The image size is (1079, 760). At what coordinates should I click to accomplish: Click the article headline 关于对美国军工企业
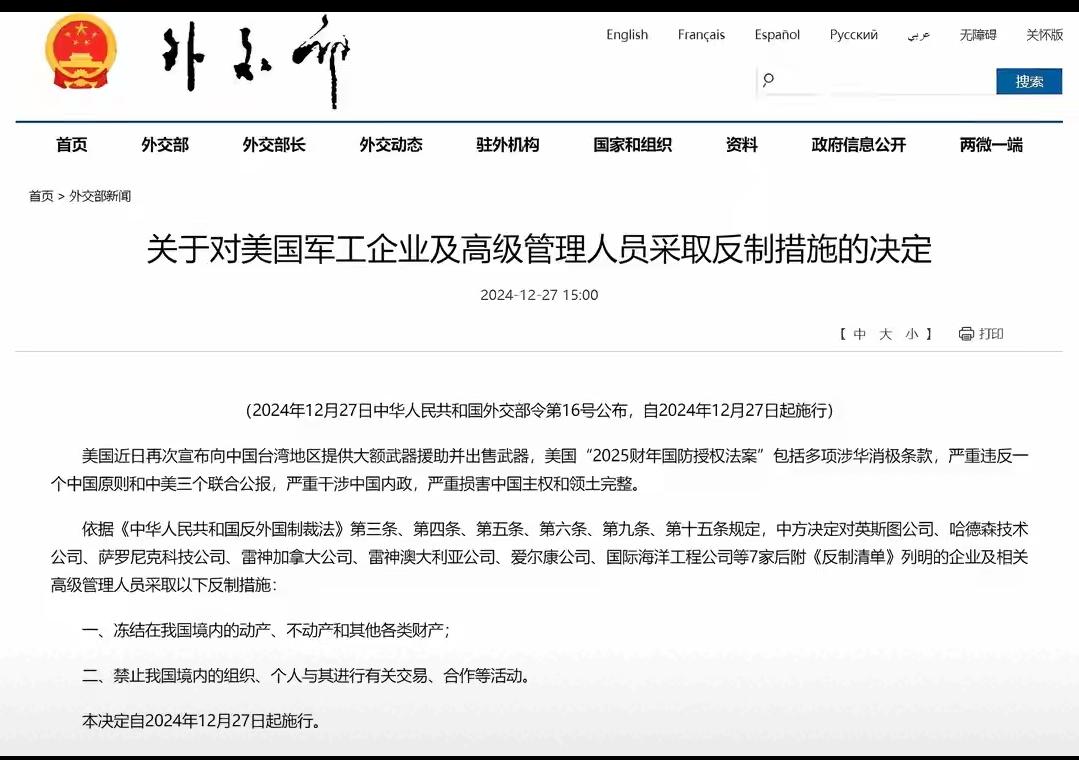539,249
